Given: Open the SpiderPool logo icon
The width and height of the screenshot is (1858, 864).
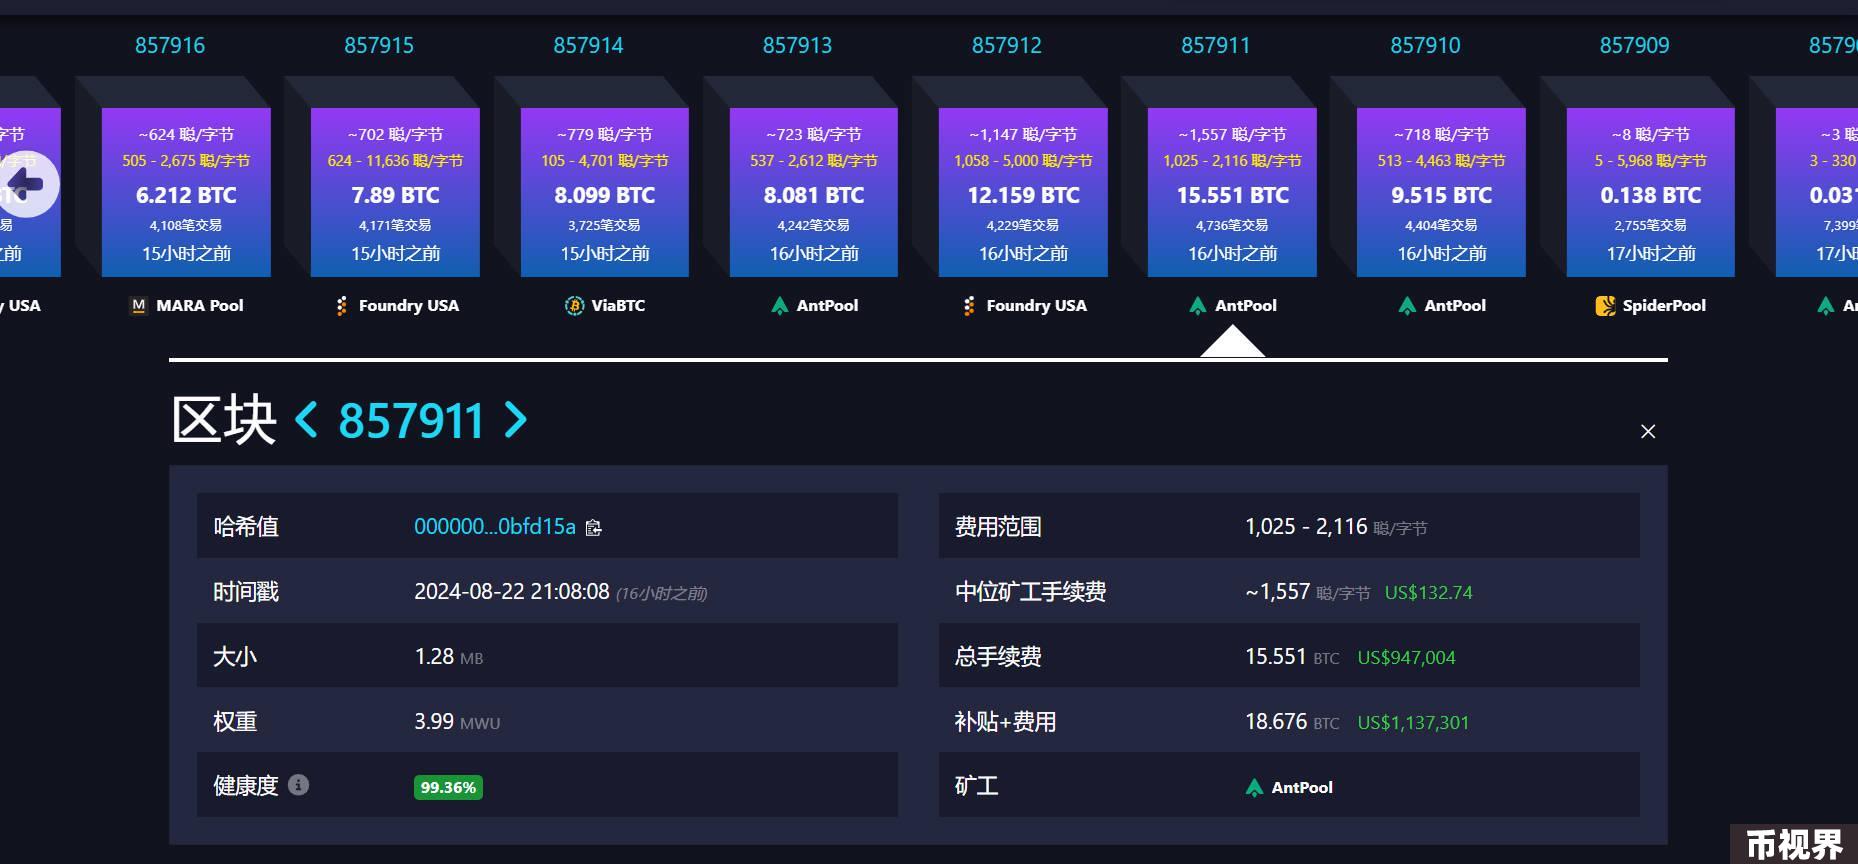Looking at the screenshot, I should click(1605, 305).
